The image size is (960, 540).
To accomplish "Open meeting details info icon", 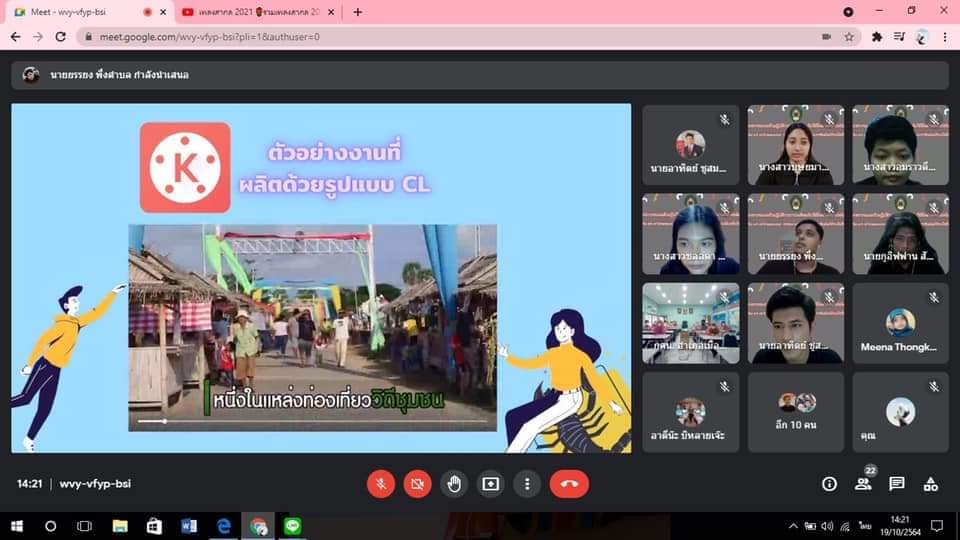I will pyautogui.click(x=829, y=484).
